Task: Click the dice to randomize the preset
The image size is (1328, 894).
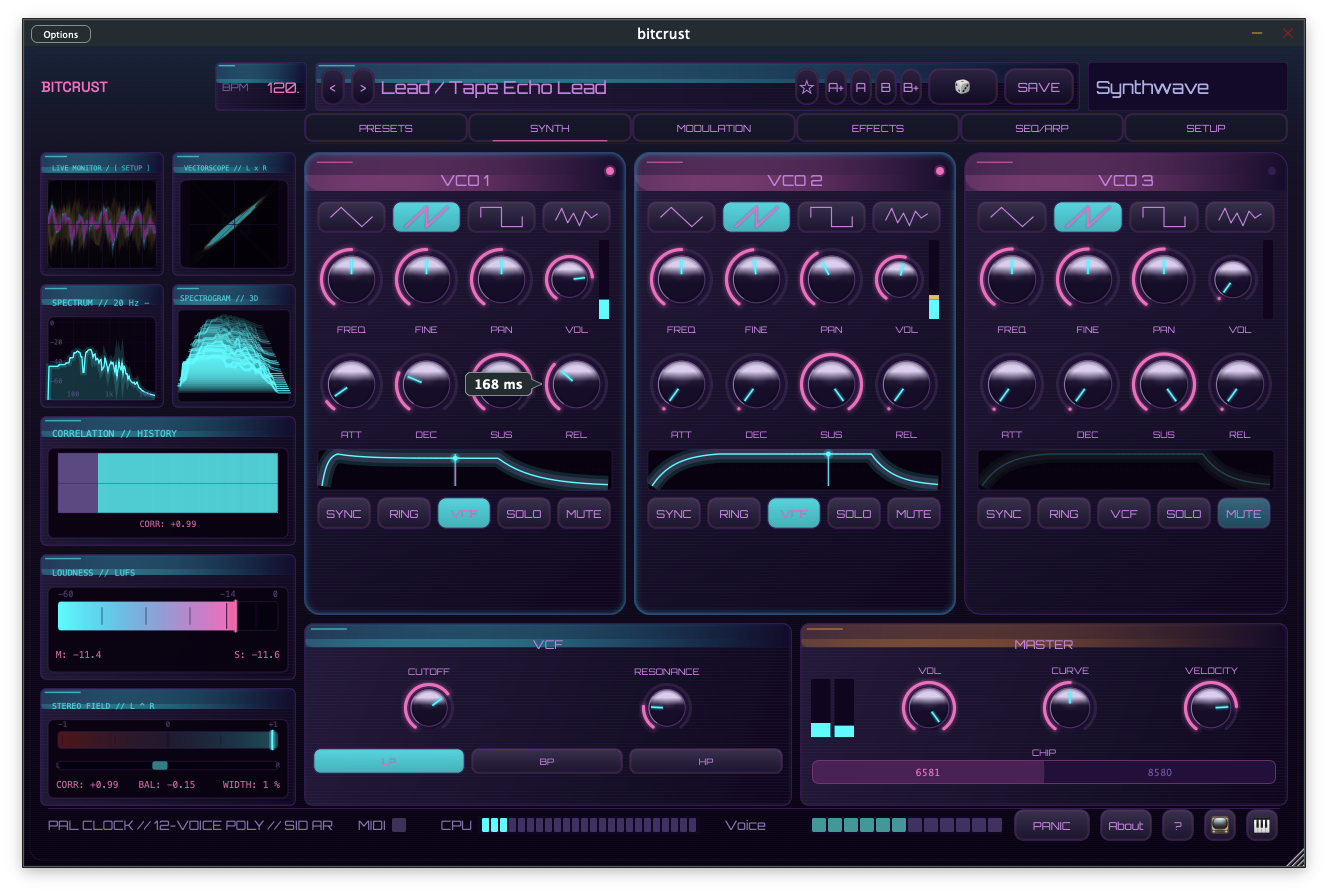Action: click(x=963, y=87)
